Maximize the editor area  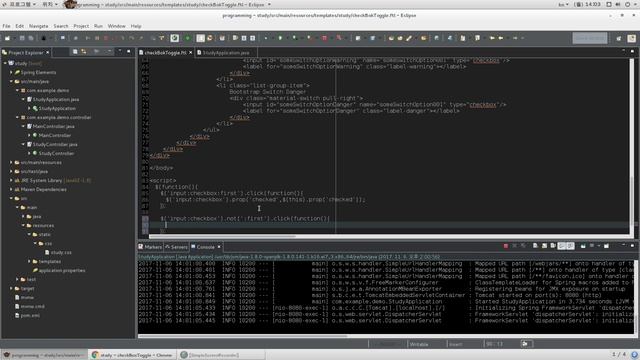632,51
